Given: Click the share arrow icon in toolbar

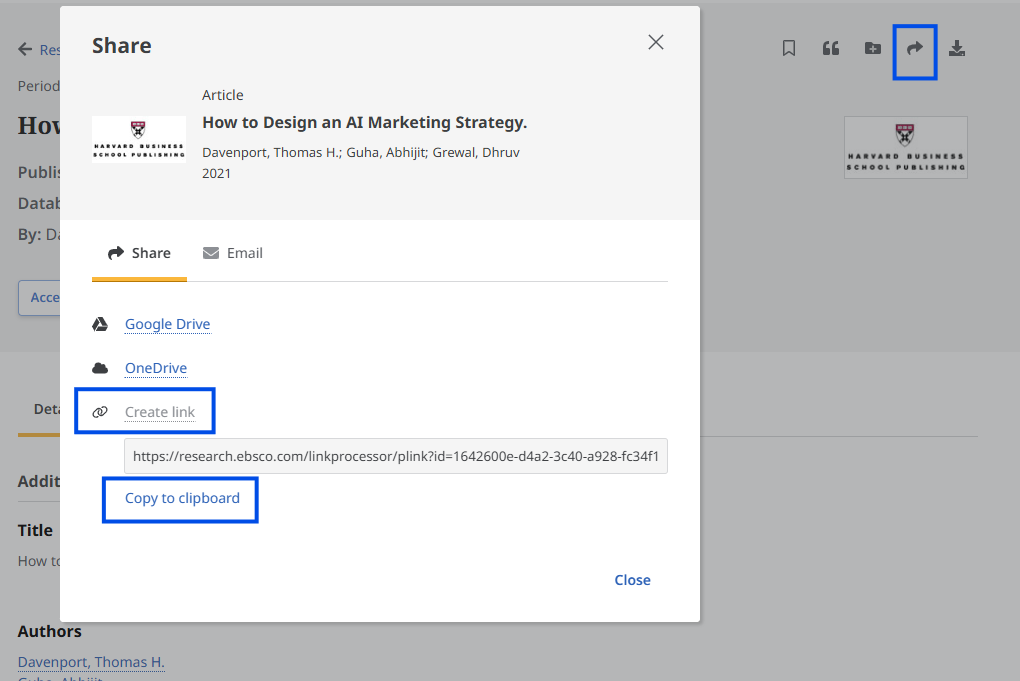Looking at the screenshot, I should 914,48.
